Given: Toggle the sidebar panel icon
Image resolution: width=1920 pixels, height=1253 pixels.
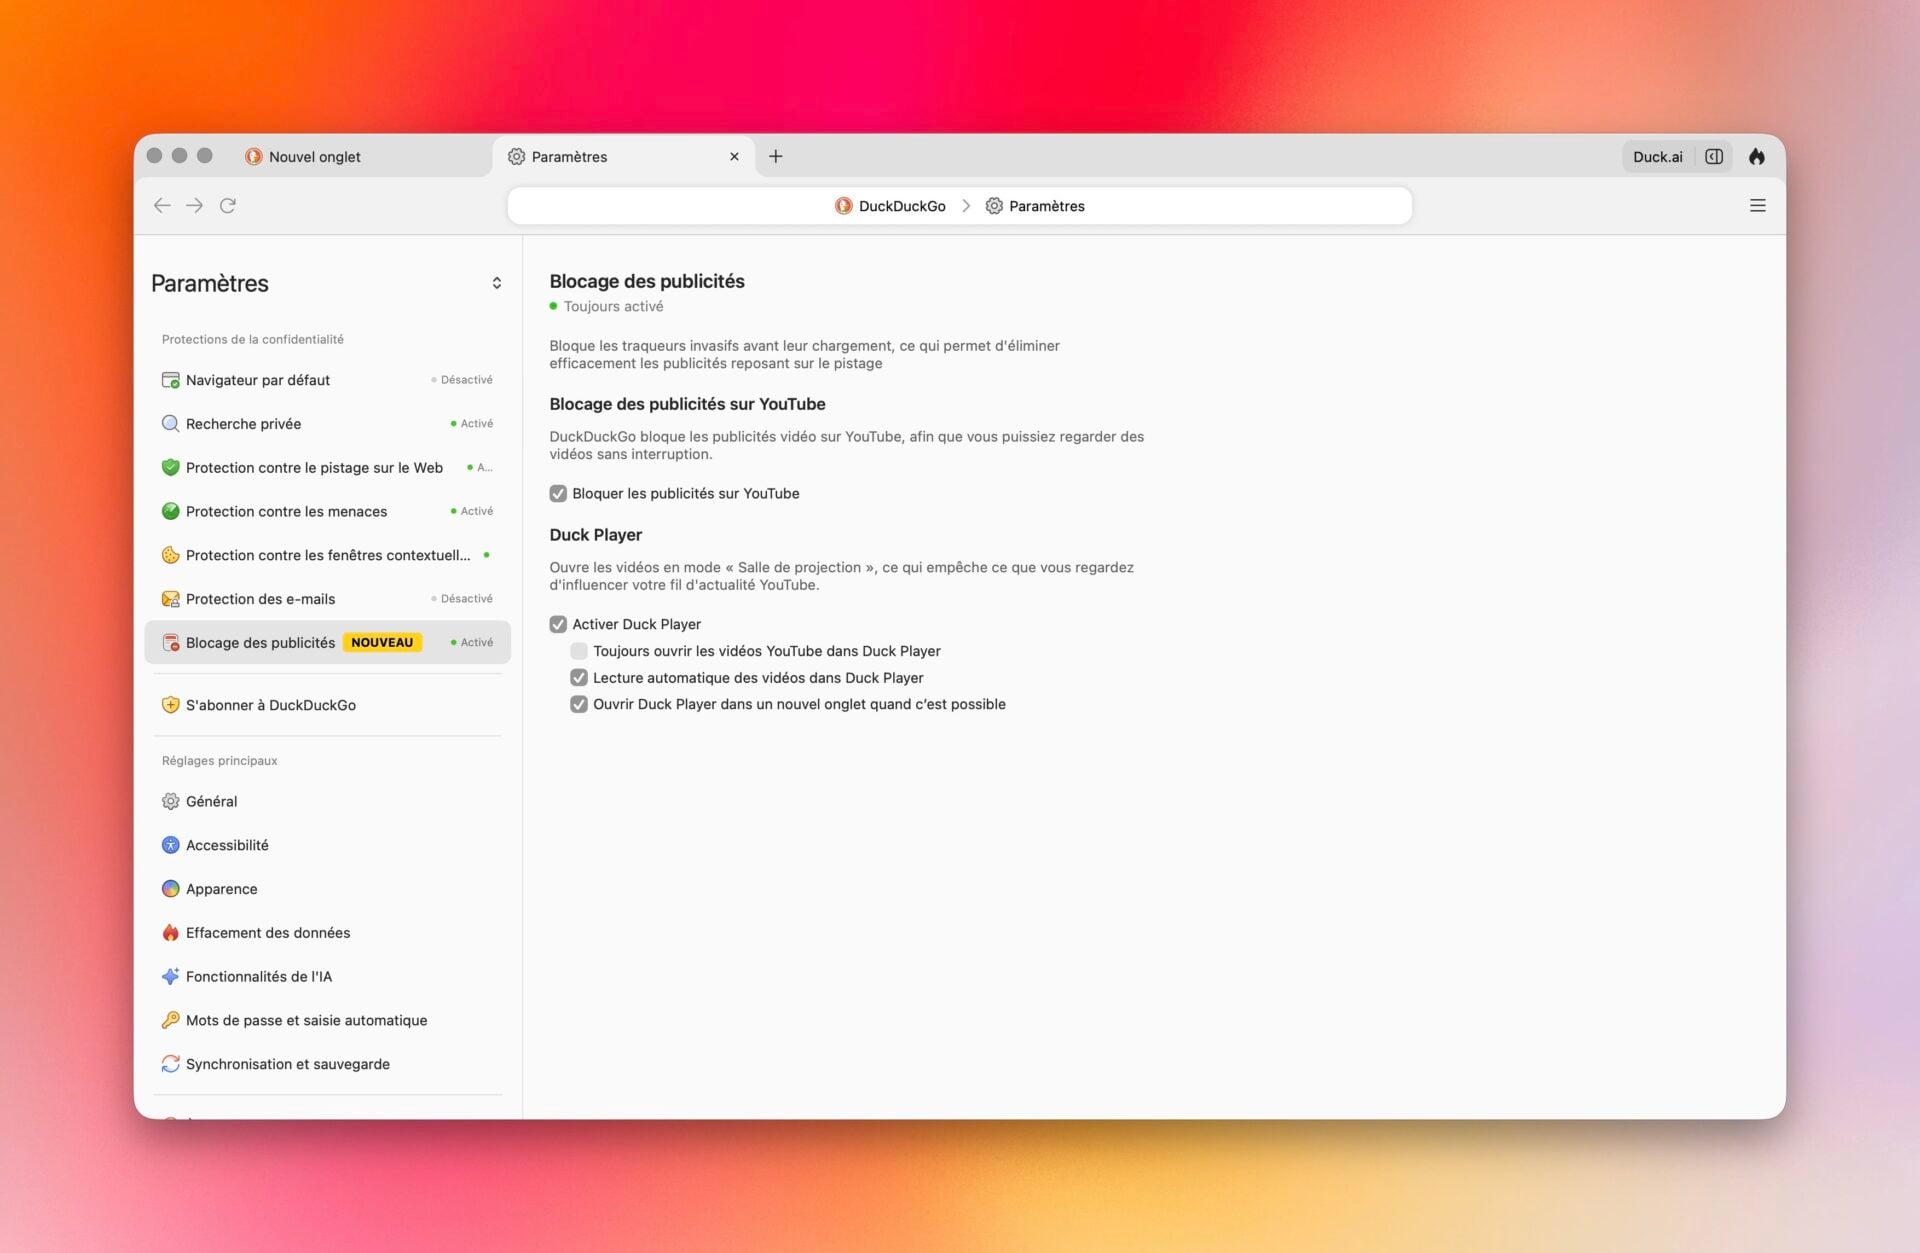Looking at the screenshot, I should 1714,157.
